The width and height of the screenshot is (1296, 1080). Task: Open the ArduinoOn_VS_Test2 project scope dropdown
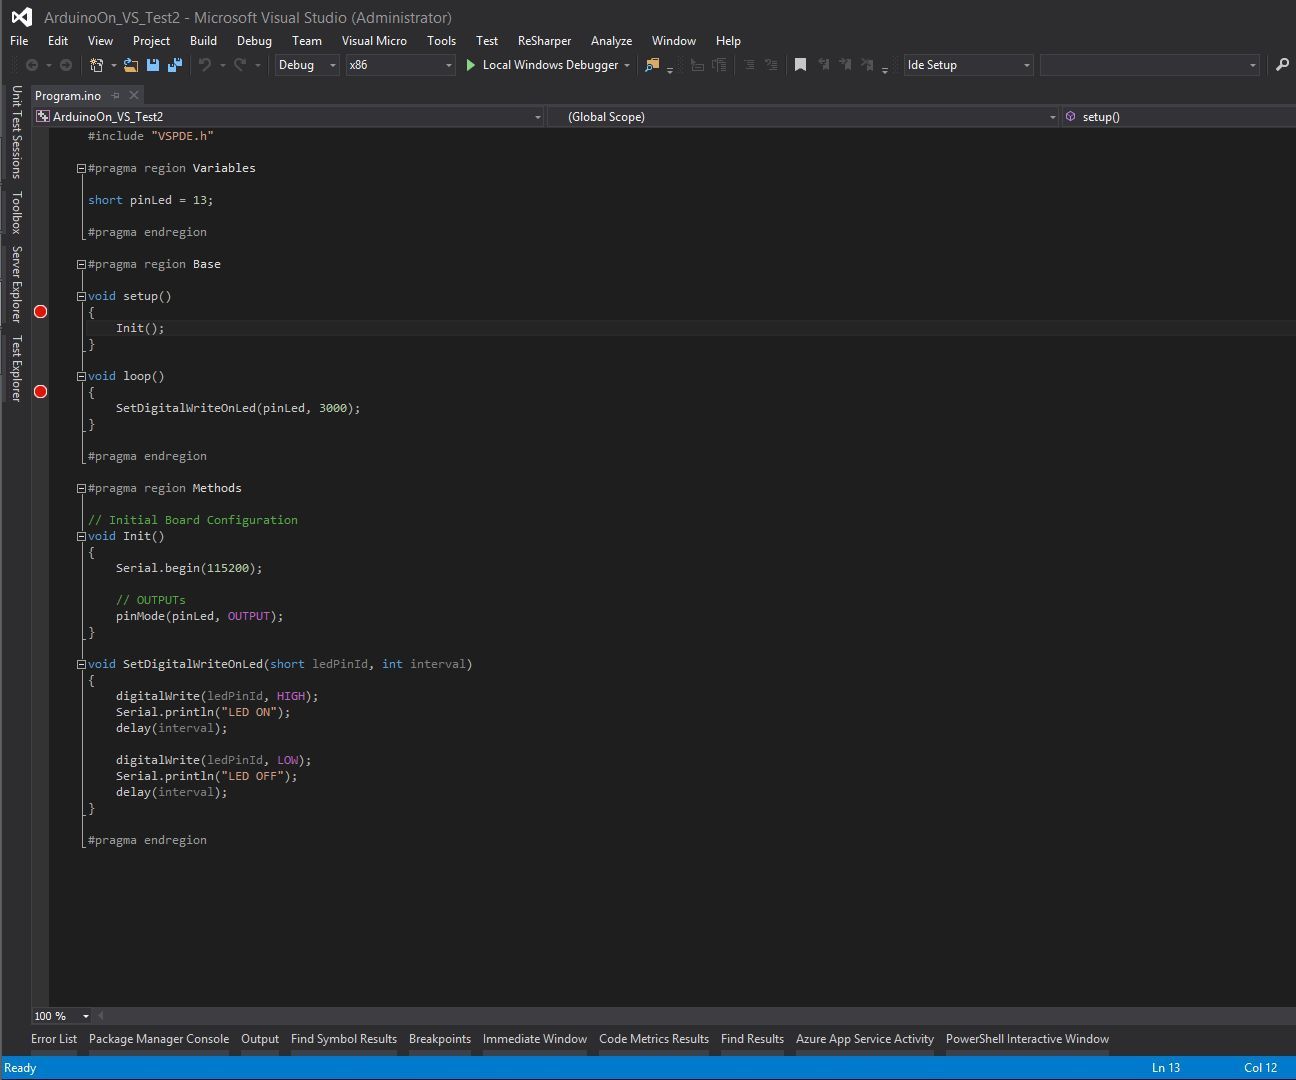[x=288, y=117]
